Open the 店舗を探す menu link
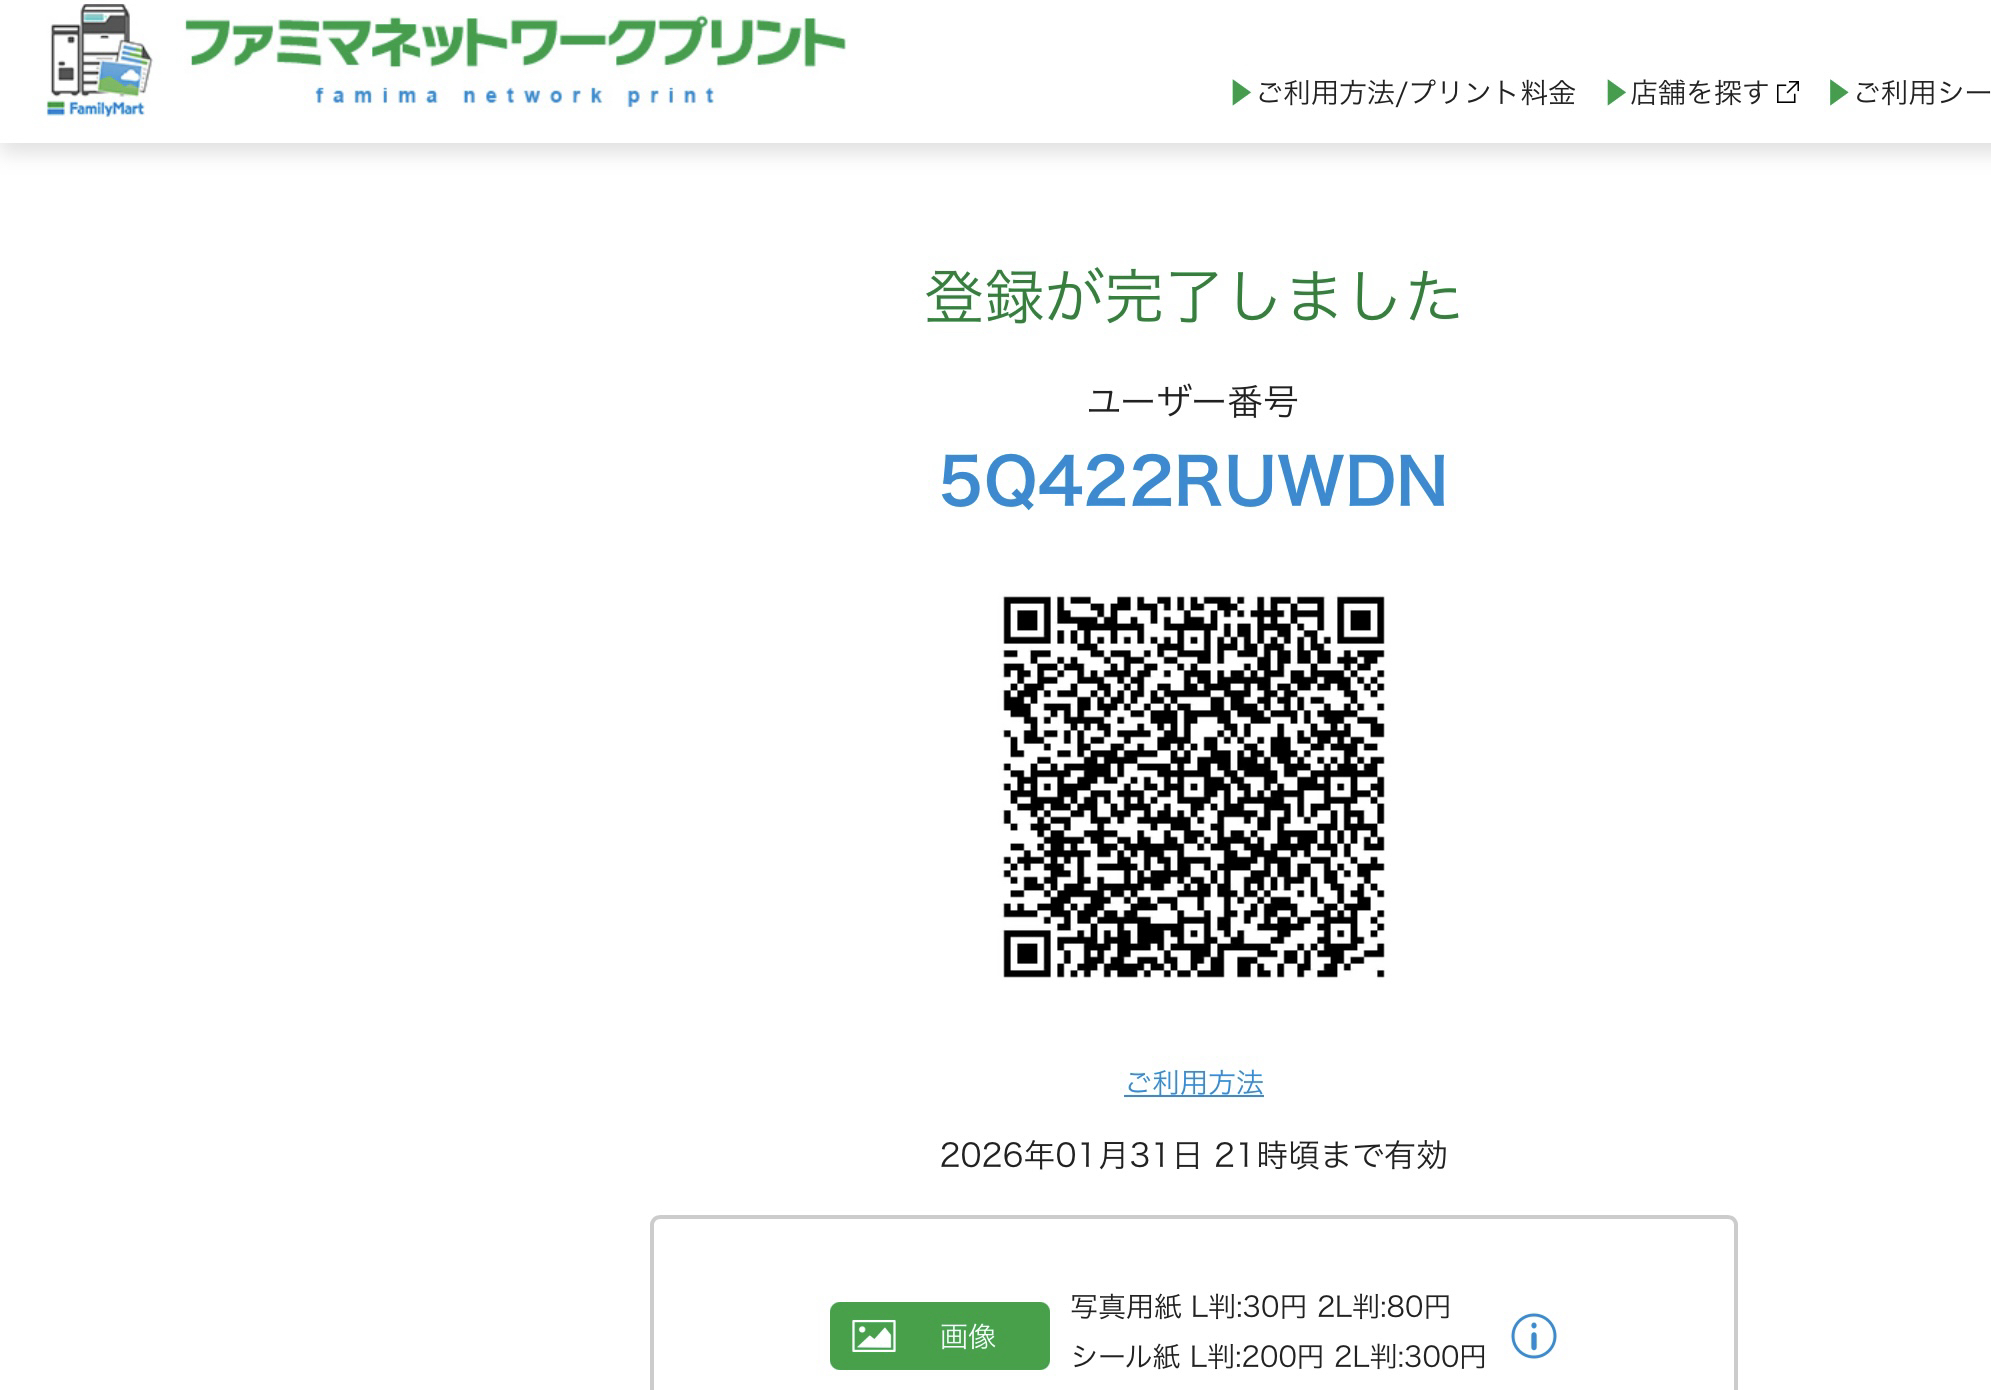 tap(1699, 93)
